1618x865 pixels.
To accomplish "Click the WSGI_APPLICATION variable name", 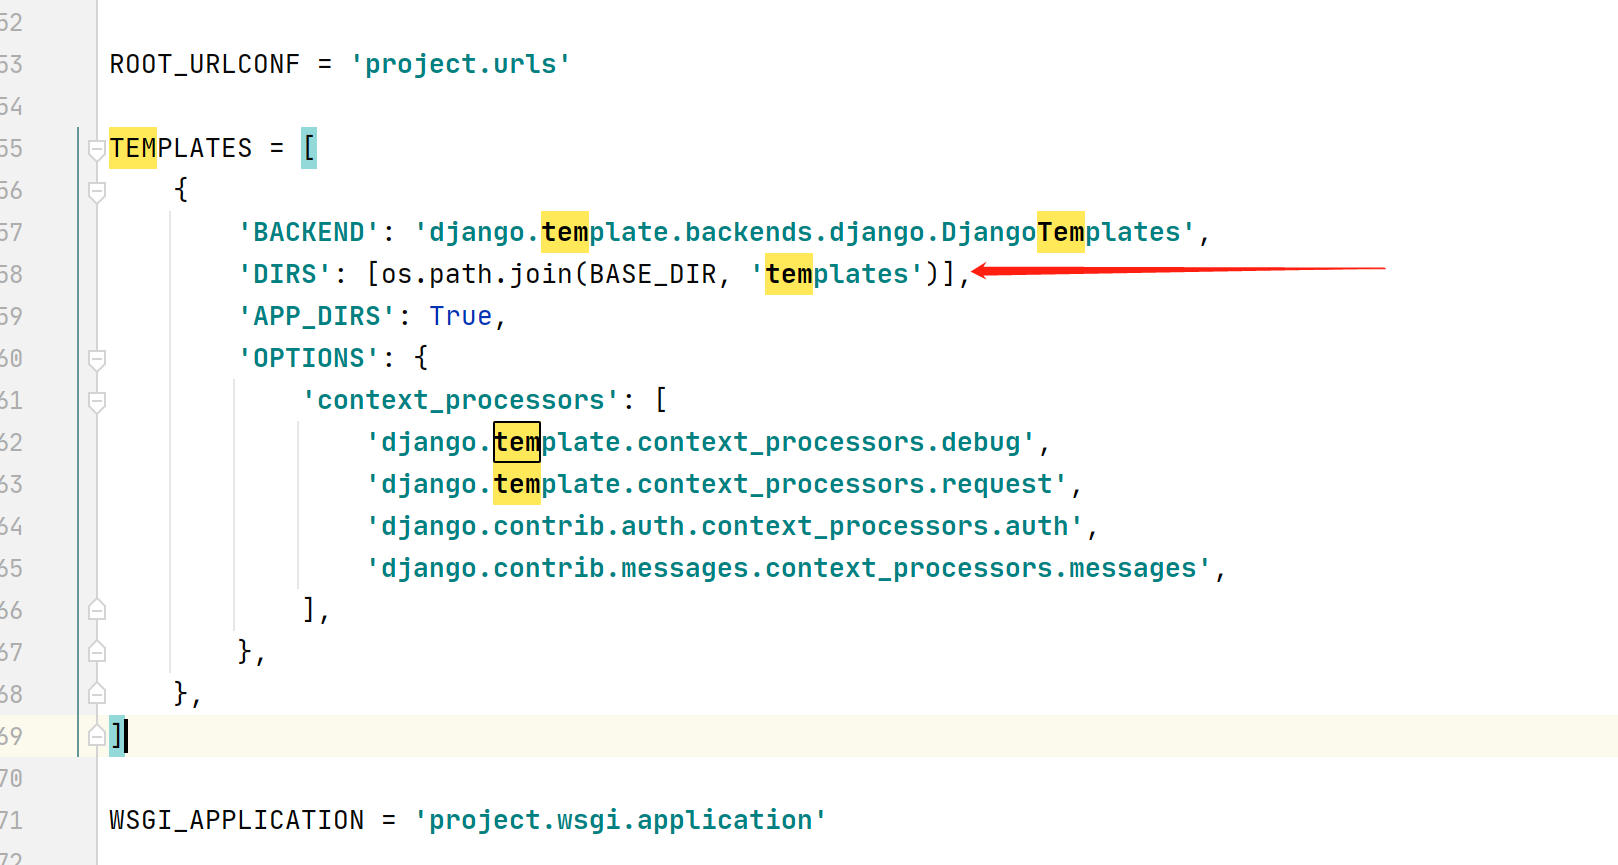I will pos(237,820).
